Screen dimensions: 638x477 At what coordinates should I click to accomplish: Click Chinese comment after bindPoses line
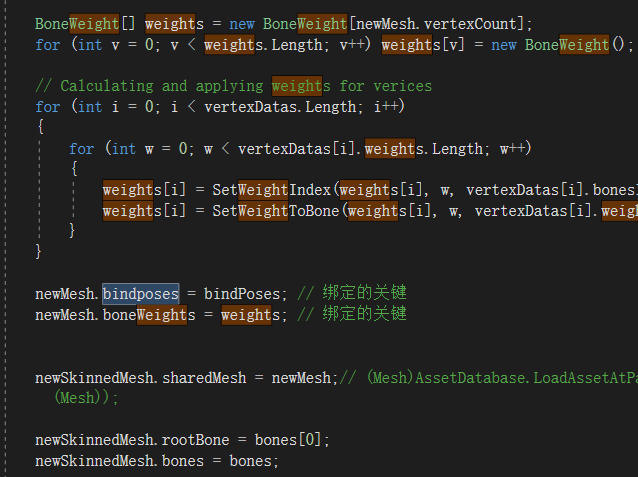click(x=352, y=293)
